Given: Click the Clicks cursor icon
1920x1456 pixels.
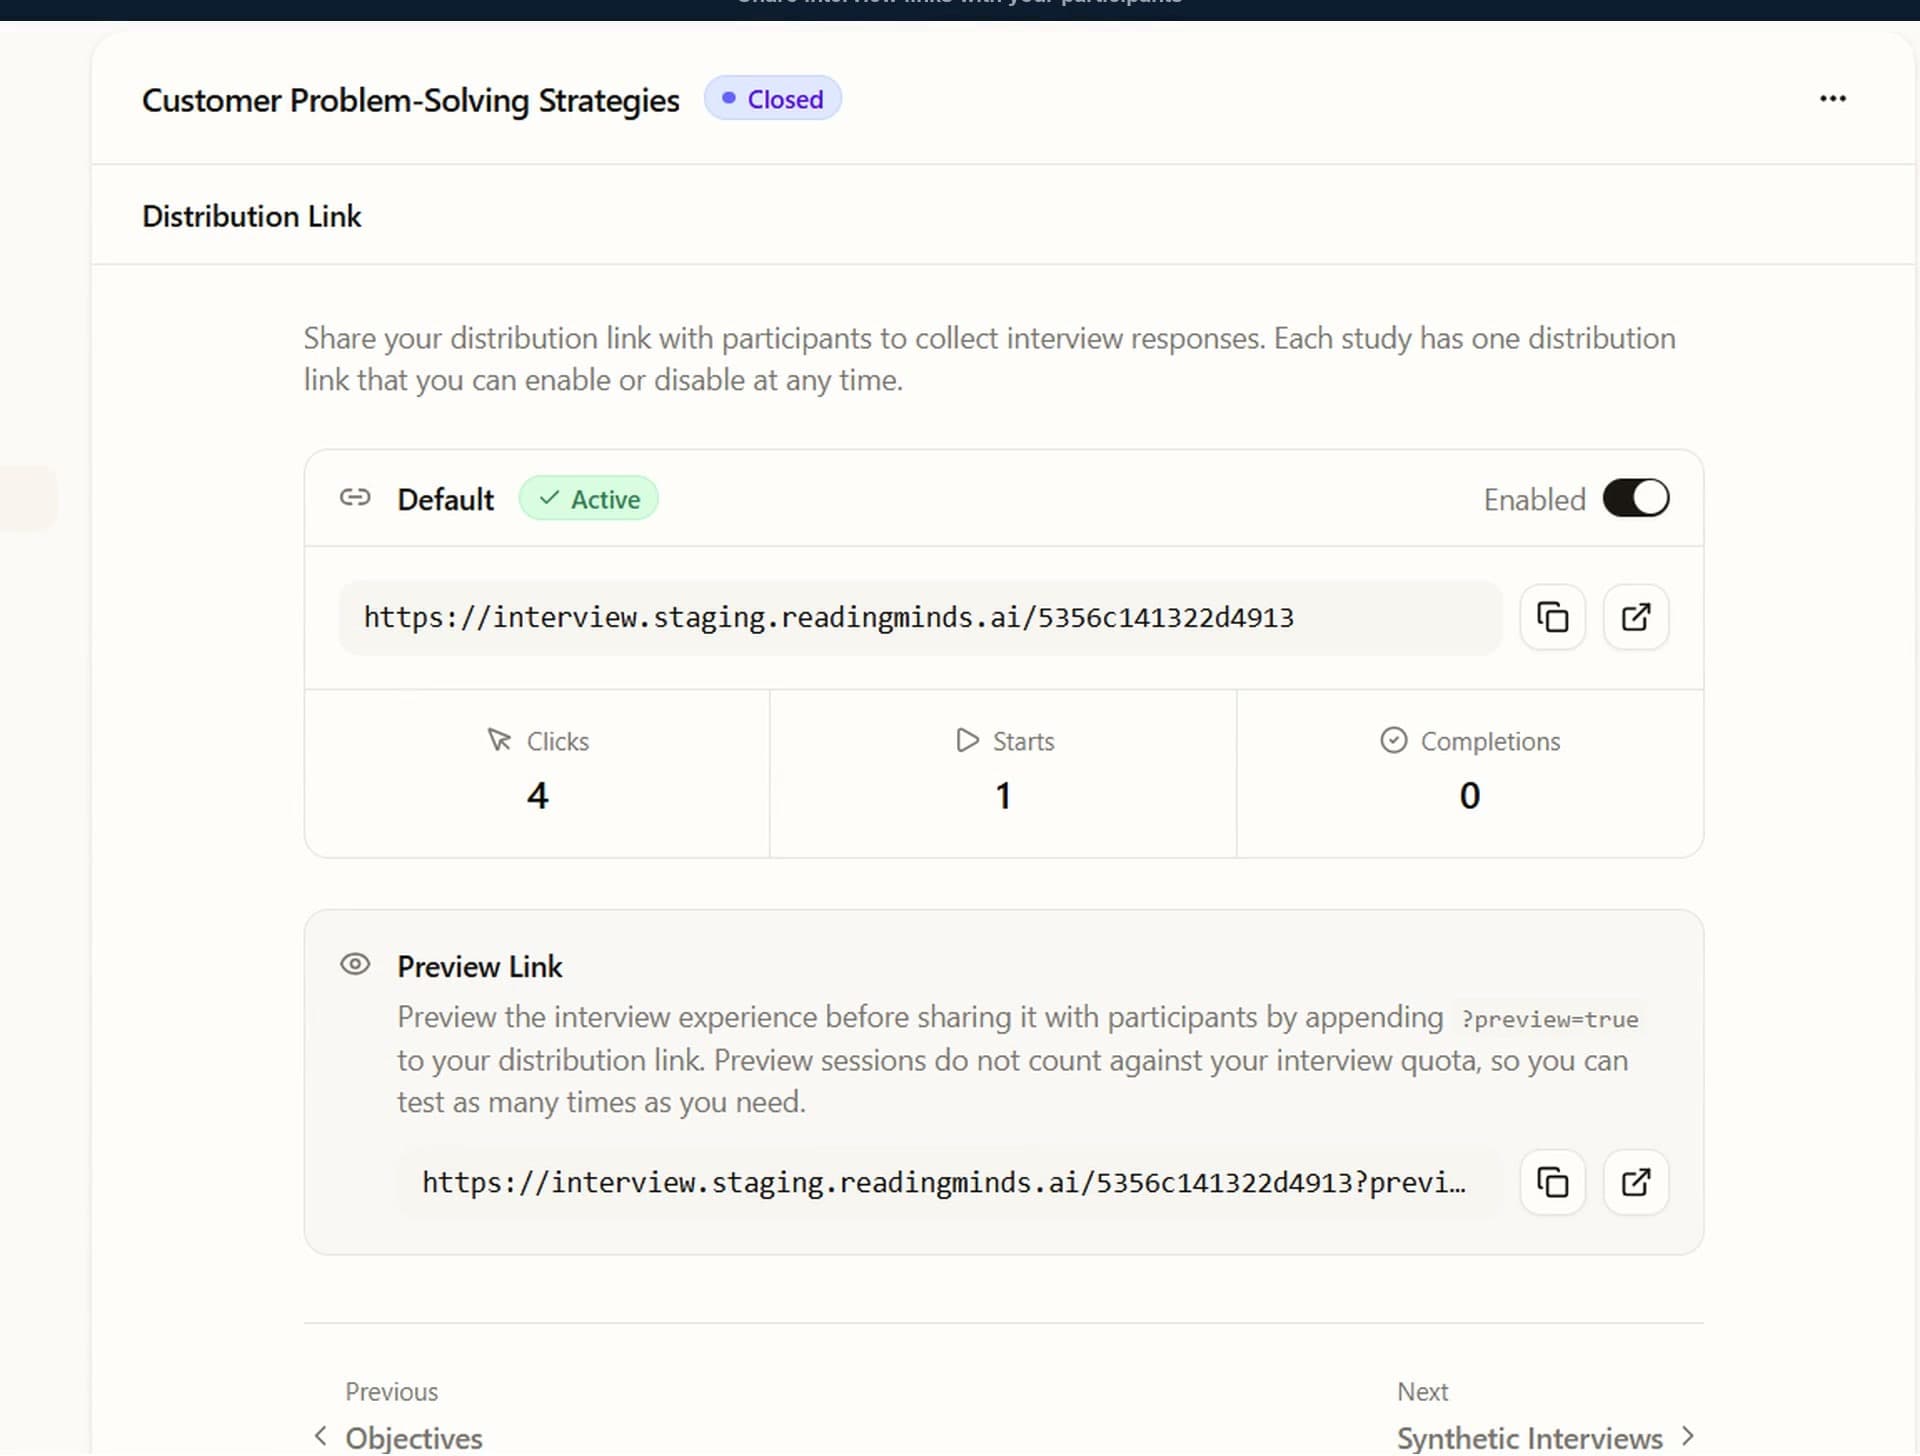Looking at the screenshot, I should tap(498, 740).
